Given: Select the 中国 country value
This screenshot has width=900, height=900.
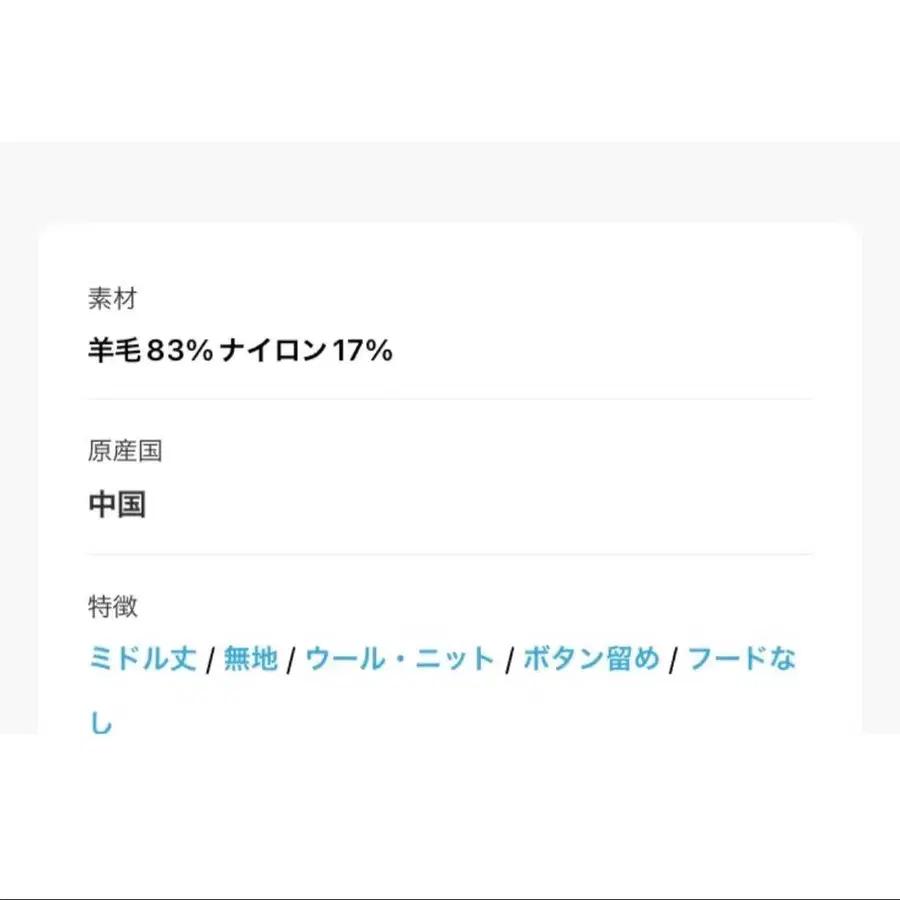Looking at the screenshot, I should coord(118,505).
